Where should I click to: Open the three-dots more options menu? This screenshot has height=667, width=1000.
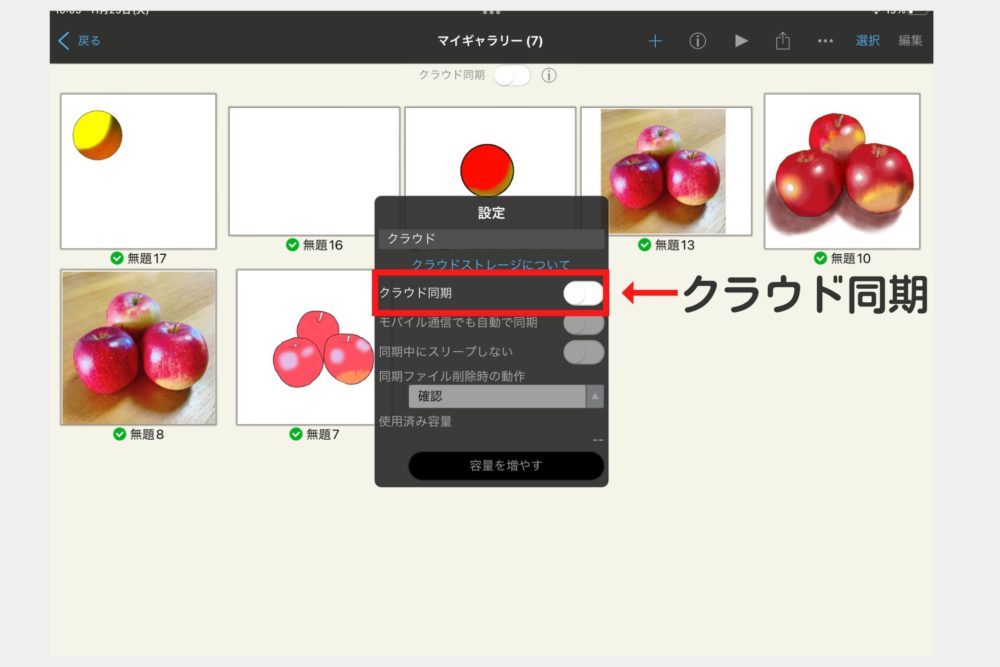click(825, 41)
